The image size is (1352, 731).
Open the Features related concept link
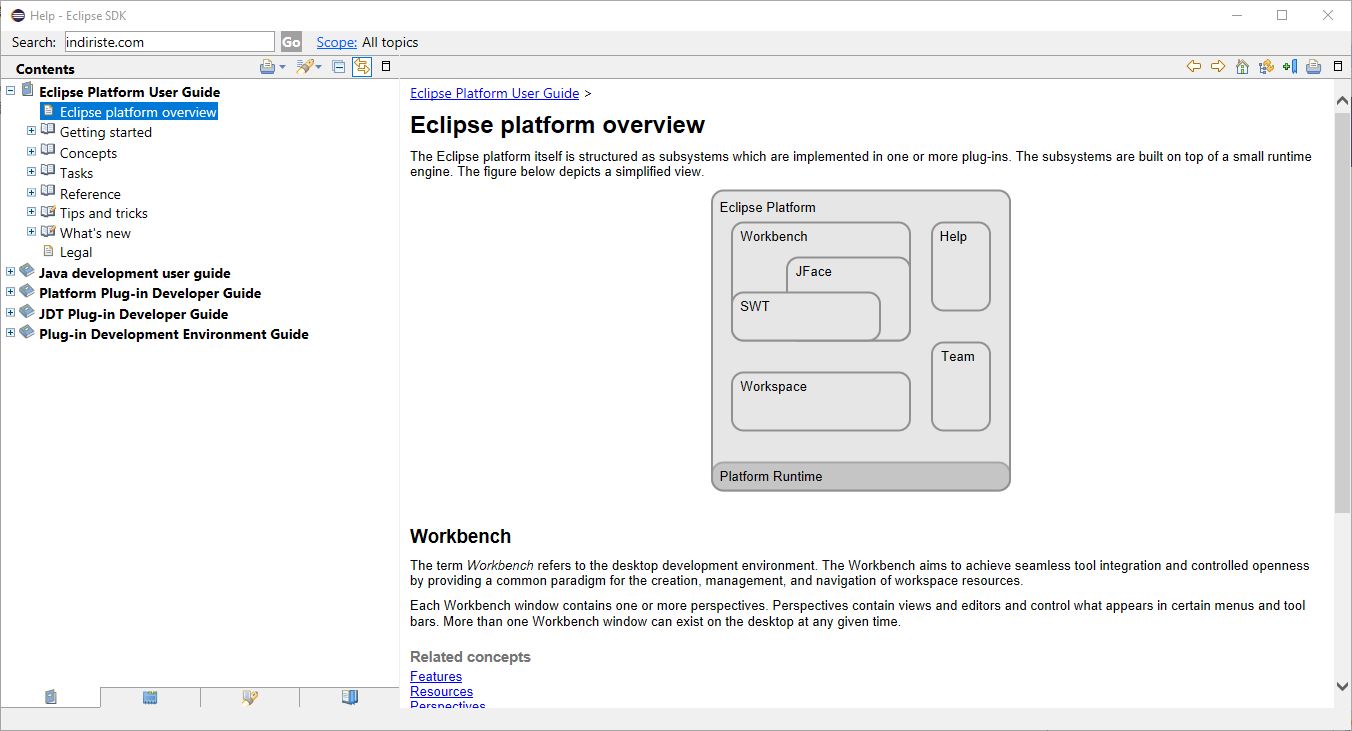pyautogui.click(x=436, y=677)
